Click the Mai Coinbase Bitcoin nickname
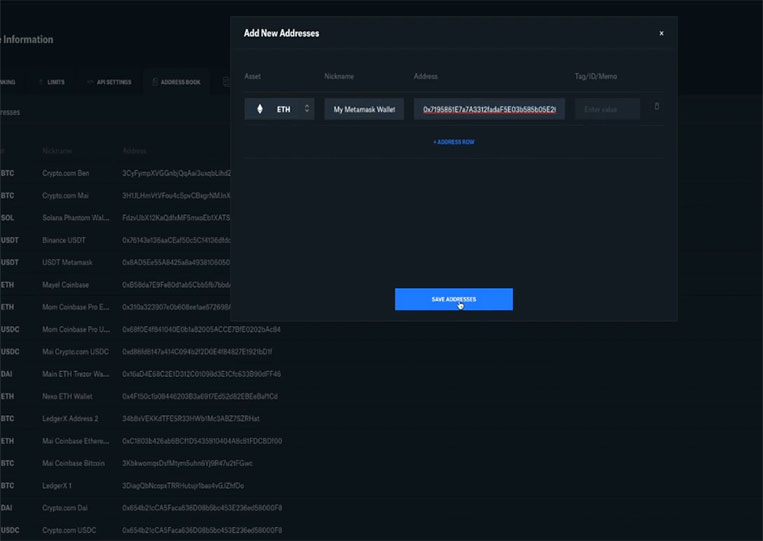The image size is (763, 541). tap(73, 464)
